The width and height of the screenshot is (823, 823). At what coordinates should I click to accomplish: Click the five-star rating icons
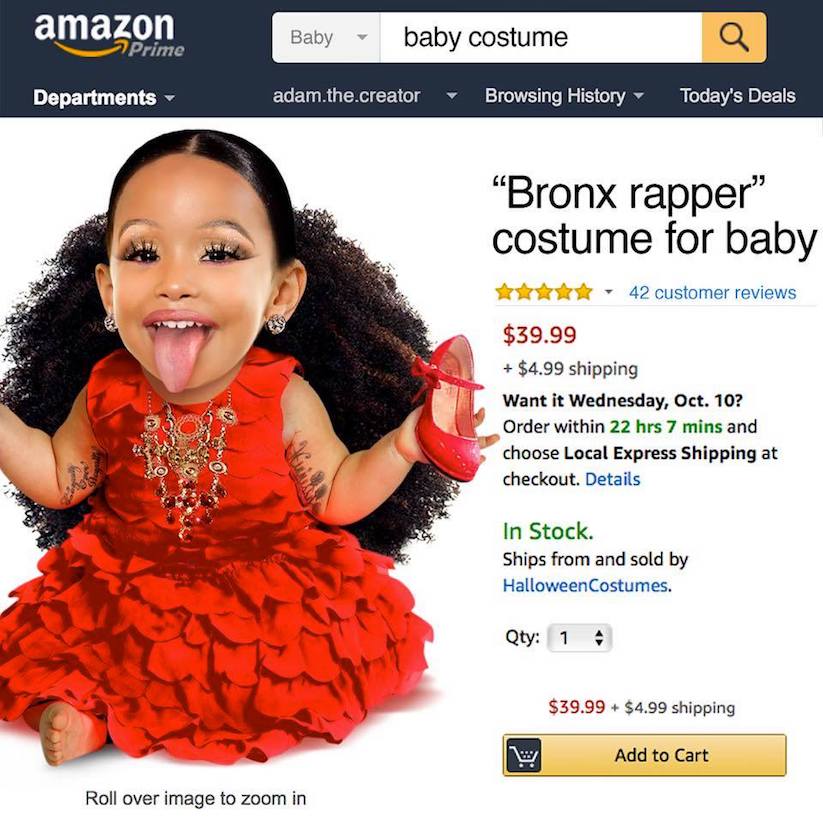click(x=544, y=291)
